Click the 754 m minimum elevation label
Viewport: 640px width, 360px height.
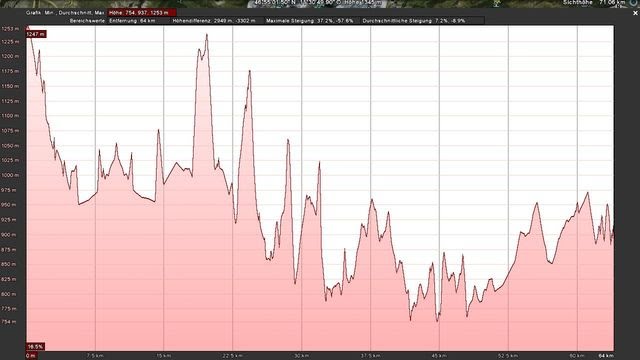(x=9, y=322)
